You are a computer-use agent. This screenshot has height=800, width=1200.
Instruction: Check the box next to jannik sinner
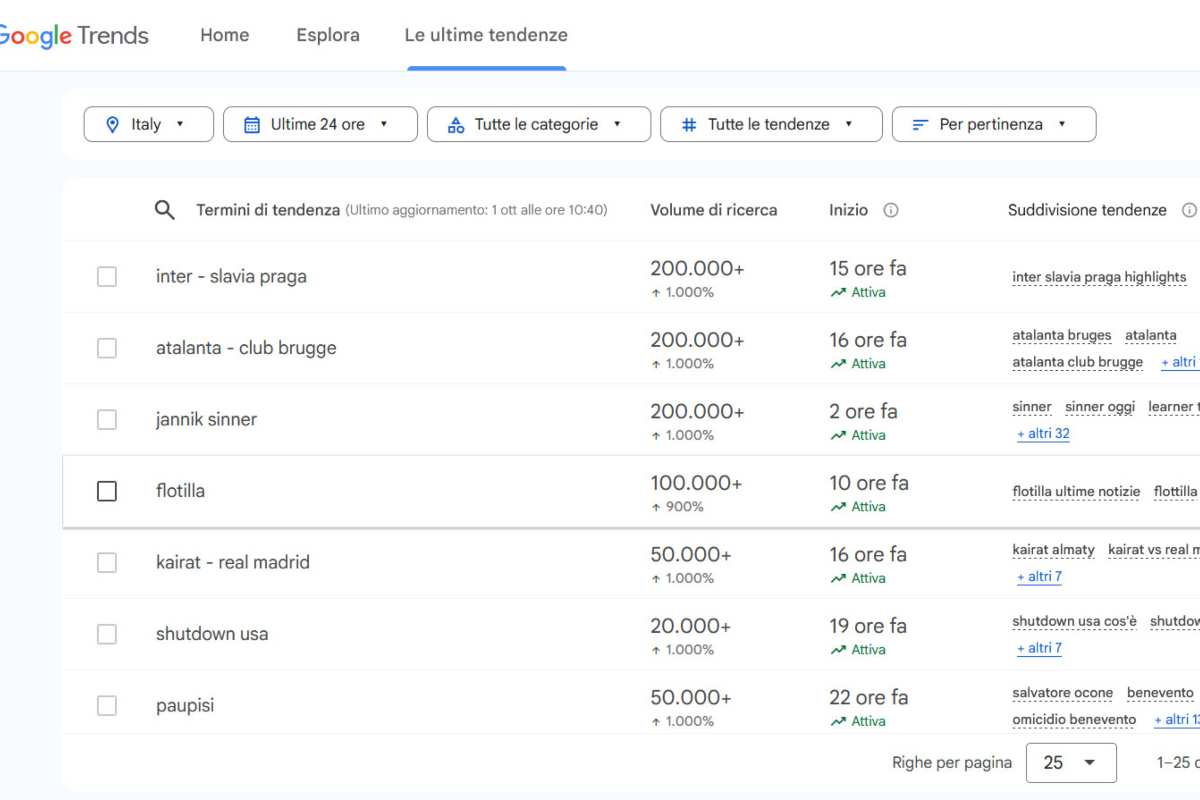click(x=107, y=420)
